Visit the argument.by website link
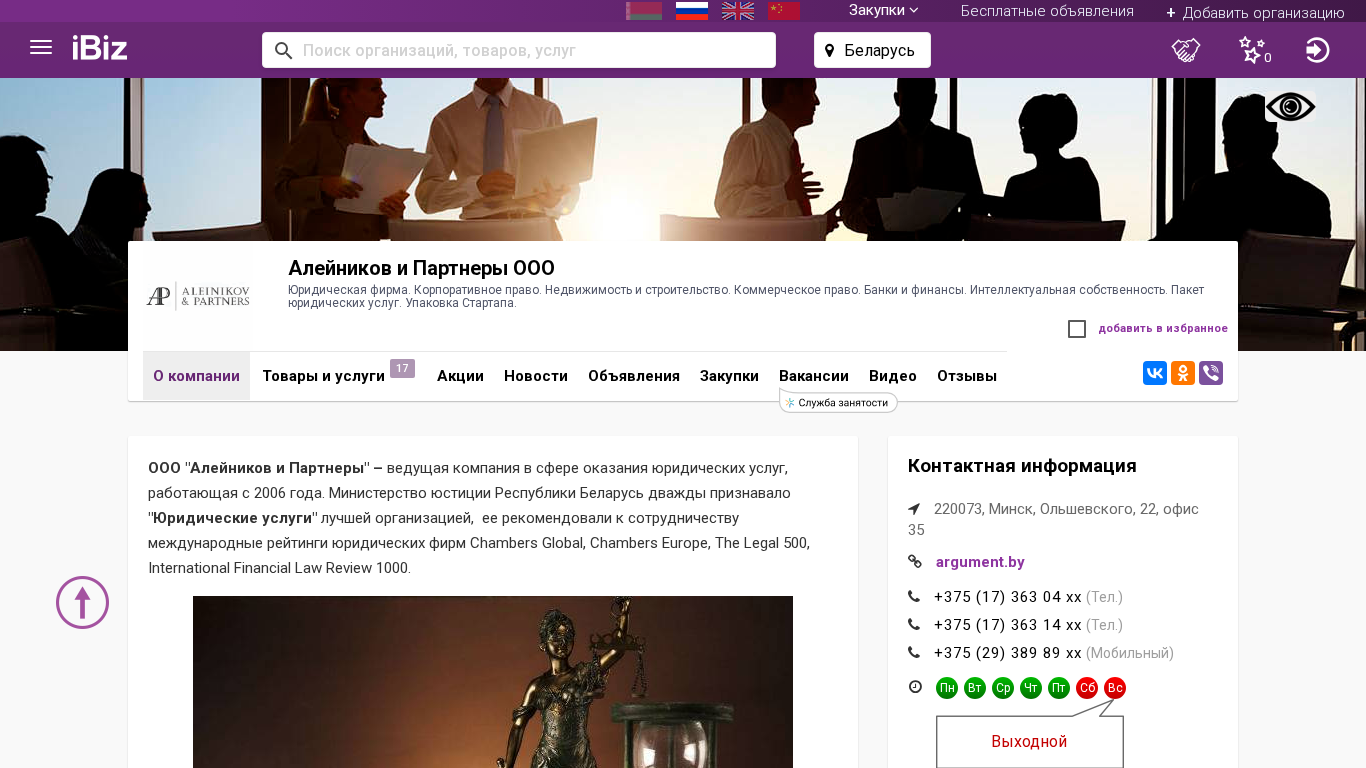Viewport: 1366px width, 768px height. pos(980,562)
